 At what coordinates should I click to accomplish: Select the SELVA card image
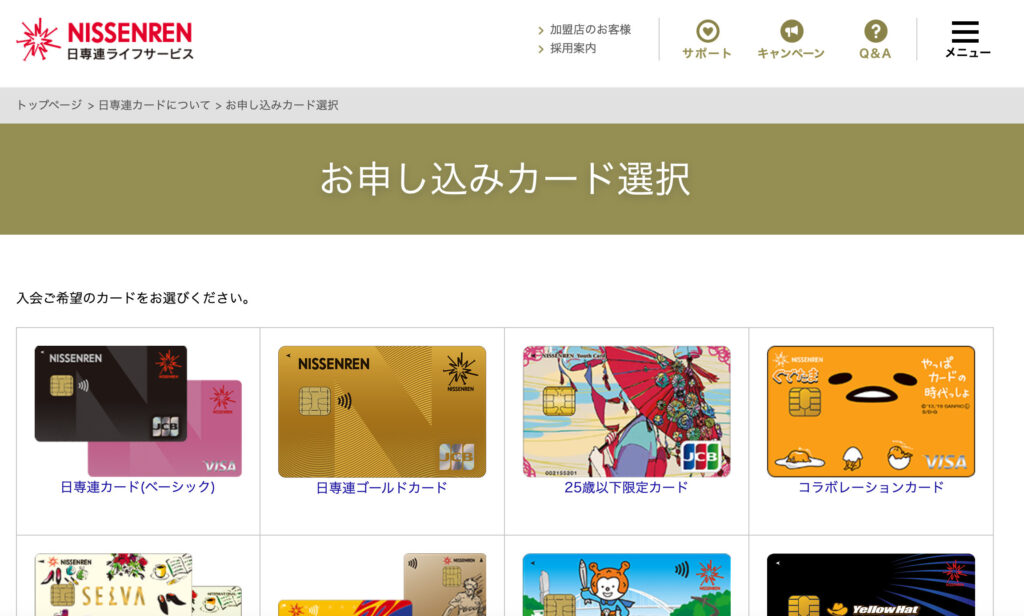coord(138,585)
